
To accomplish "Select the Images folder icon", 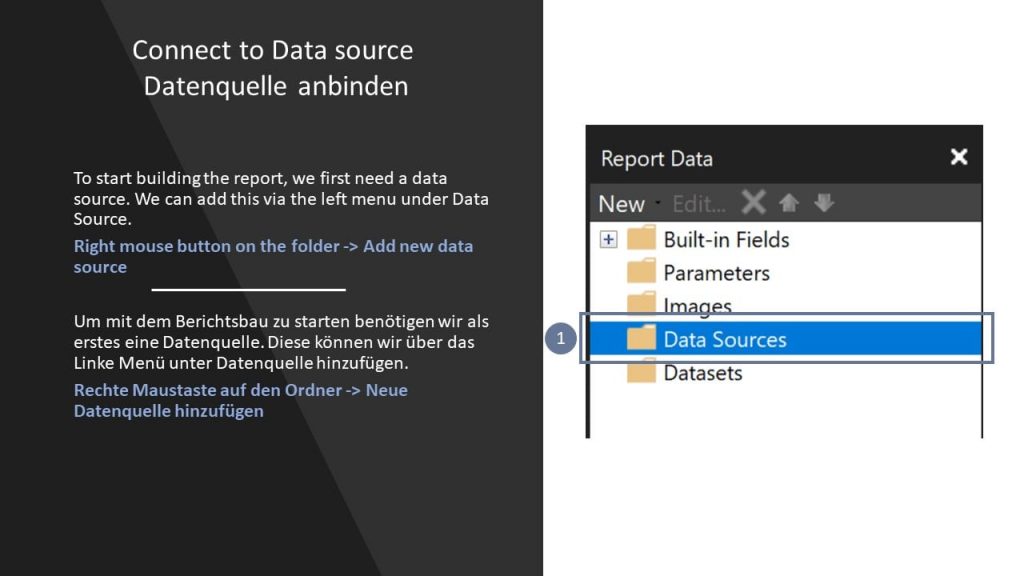I will 641,302.
